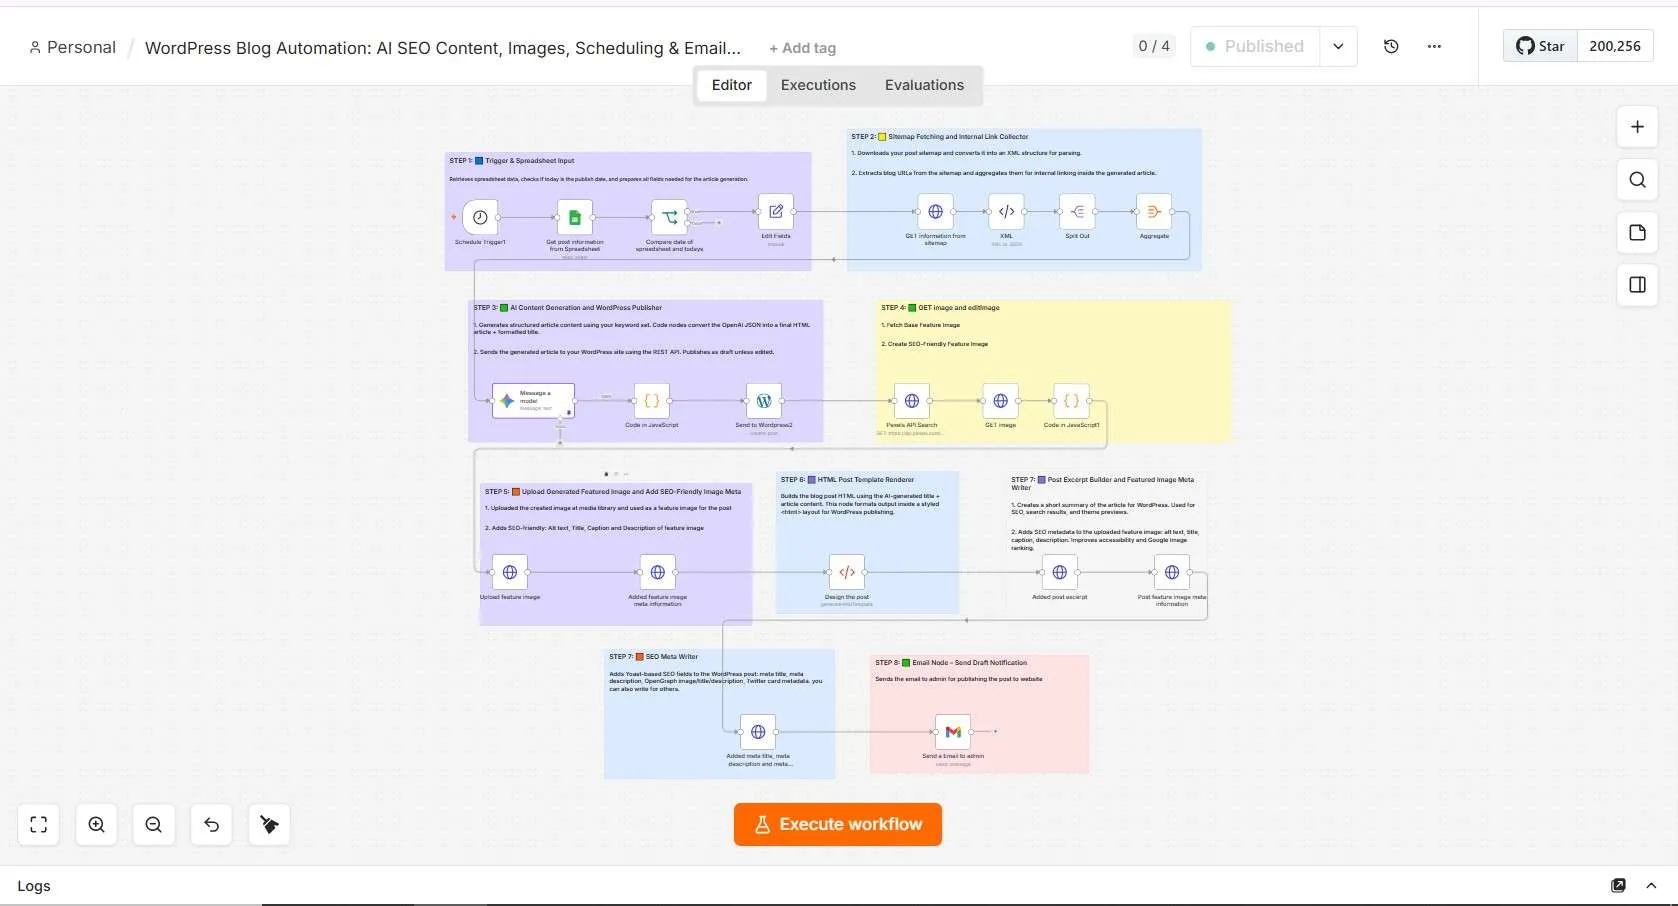The width and height of the screenshot is (1678, 906).
Task: Open the three-dot more options menu
Action: coord(1434,46)
